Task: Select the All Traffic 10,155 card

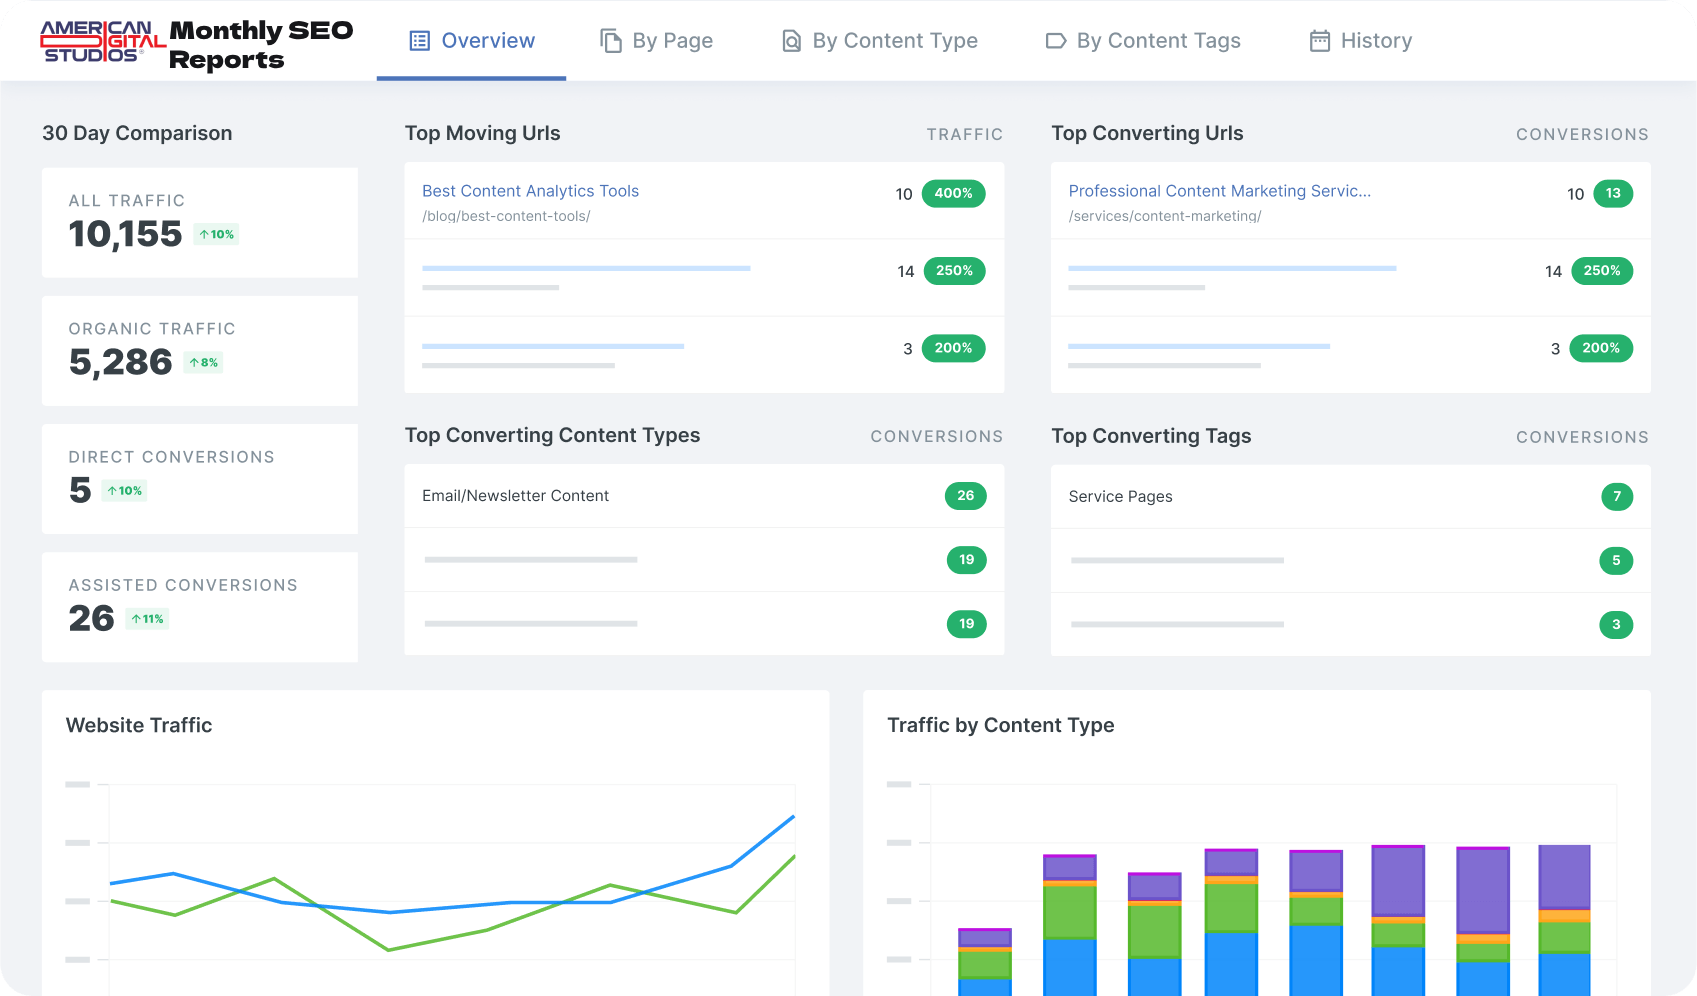Action: tap(200, 222)
